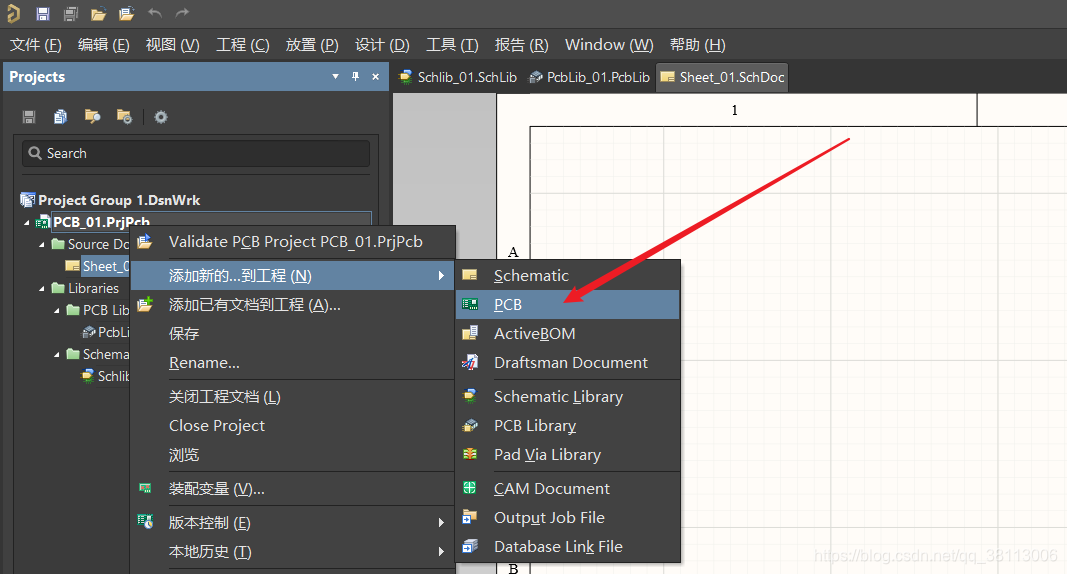Switch to the Schlib_01.SchLib tab
Viewport: 1067px width, 574px height.
458,77
